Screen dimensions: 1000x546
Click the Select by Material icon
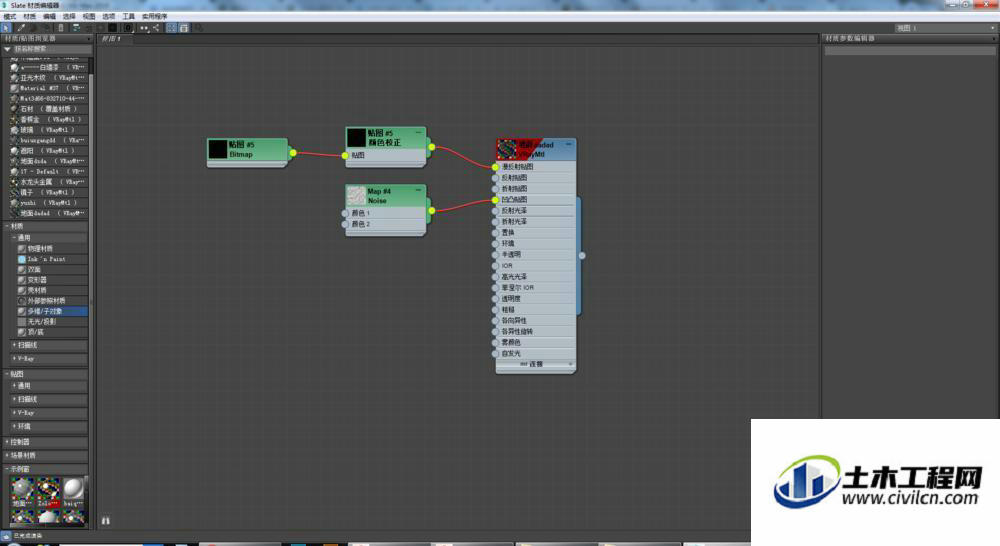198,27
